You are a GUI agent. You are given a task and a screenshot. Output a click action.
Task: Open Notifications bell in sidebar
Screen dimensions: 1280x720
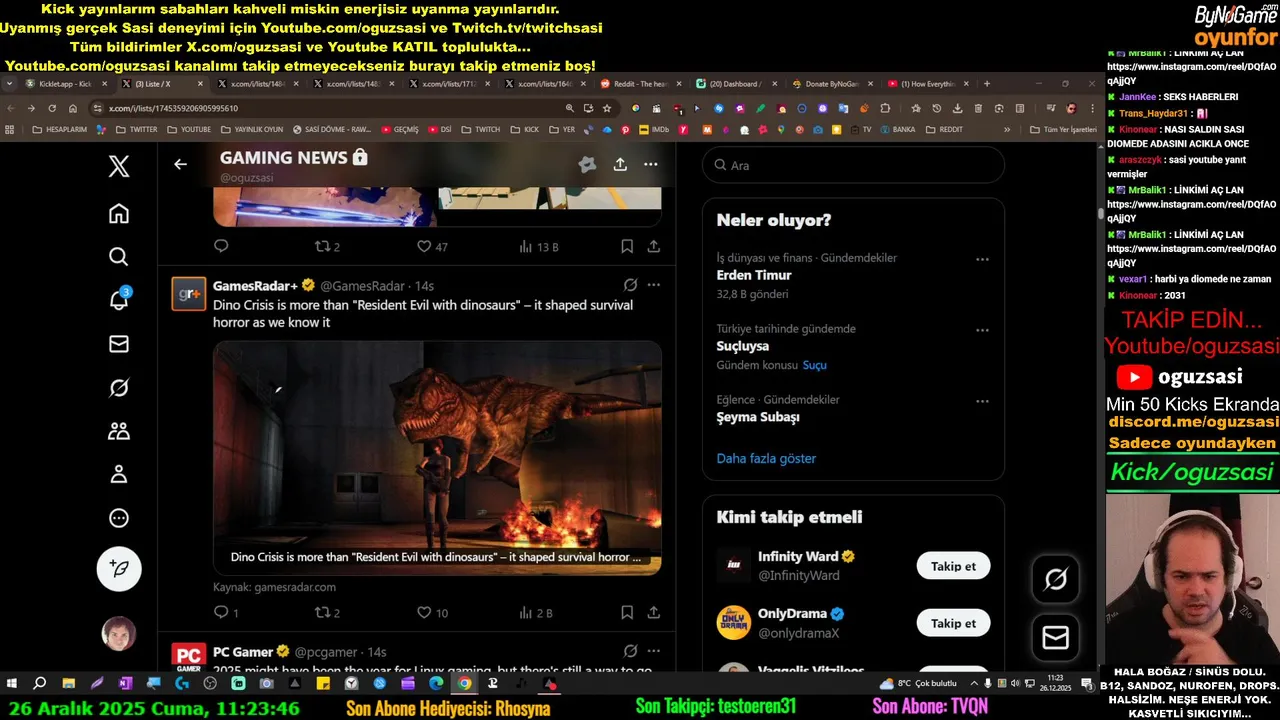[119, 300]
